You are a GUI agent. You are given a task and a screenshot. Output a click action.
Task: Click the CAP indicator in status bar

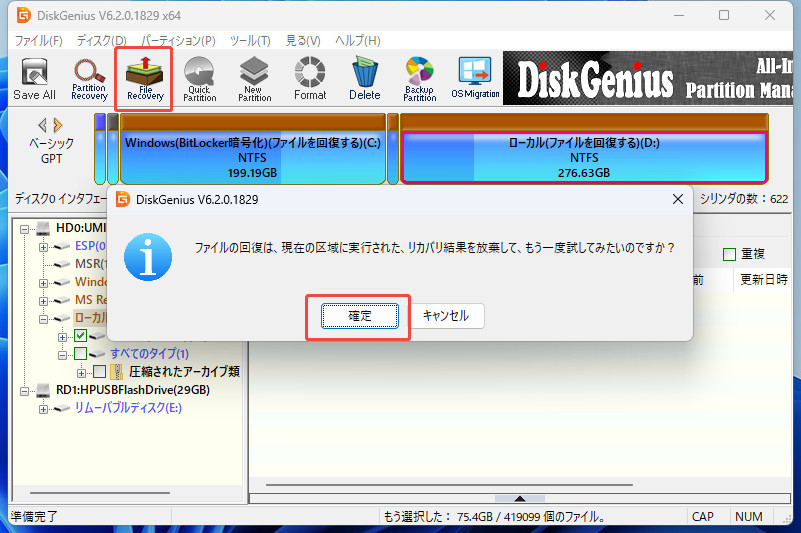[x=702, y=517]
